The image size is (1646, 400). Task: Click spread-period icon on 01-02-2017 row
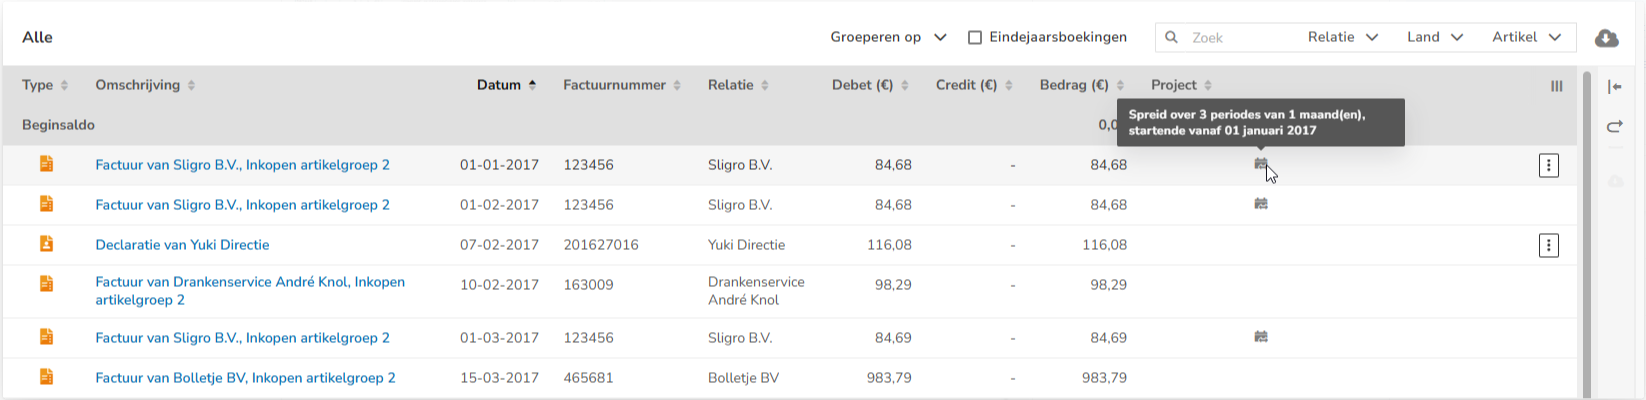(1261, 204)
